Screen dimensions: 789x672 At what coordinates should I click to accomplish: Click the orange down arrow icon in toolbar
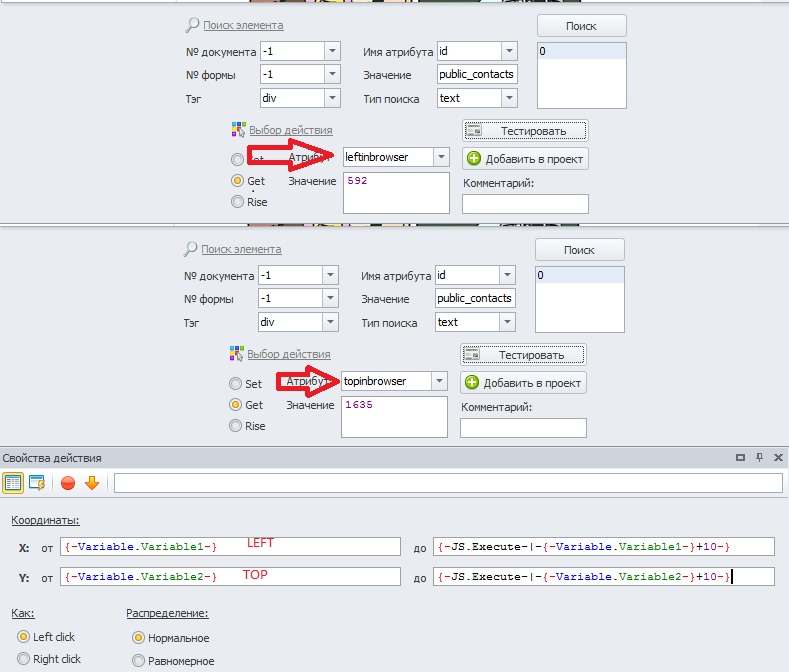click(x=92, y=483)
